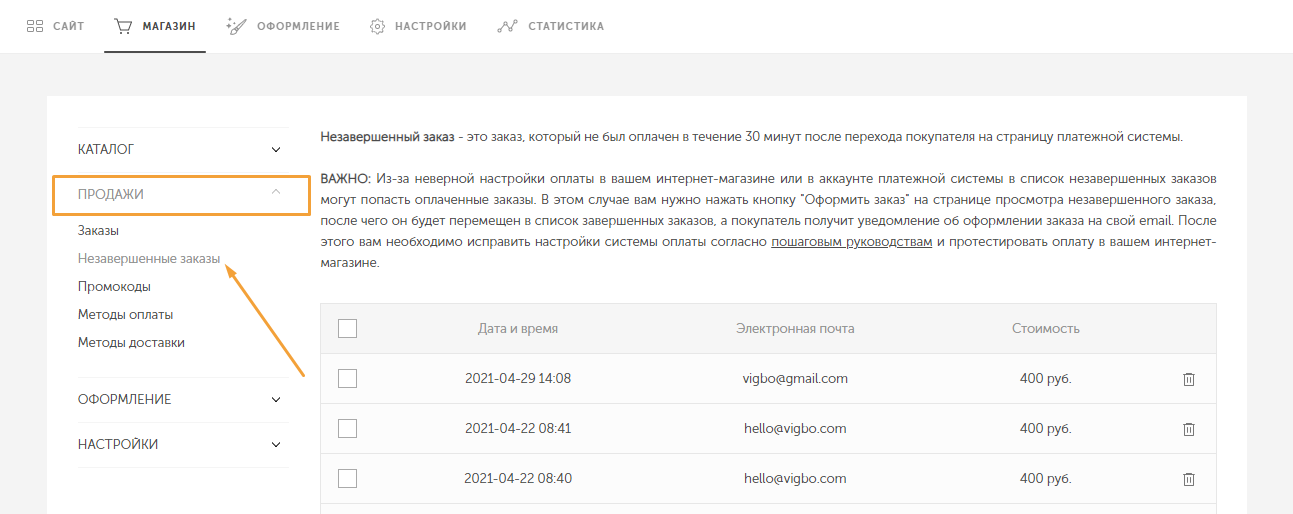Open Промокоды in the sidebar

coord(115,286)
